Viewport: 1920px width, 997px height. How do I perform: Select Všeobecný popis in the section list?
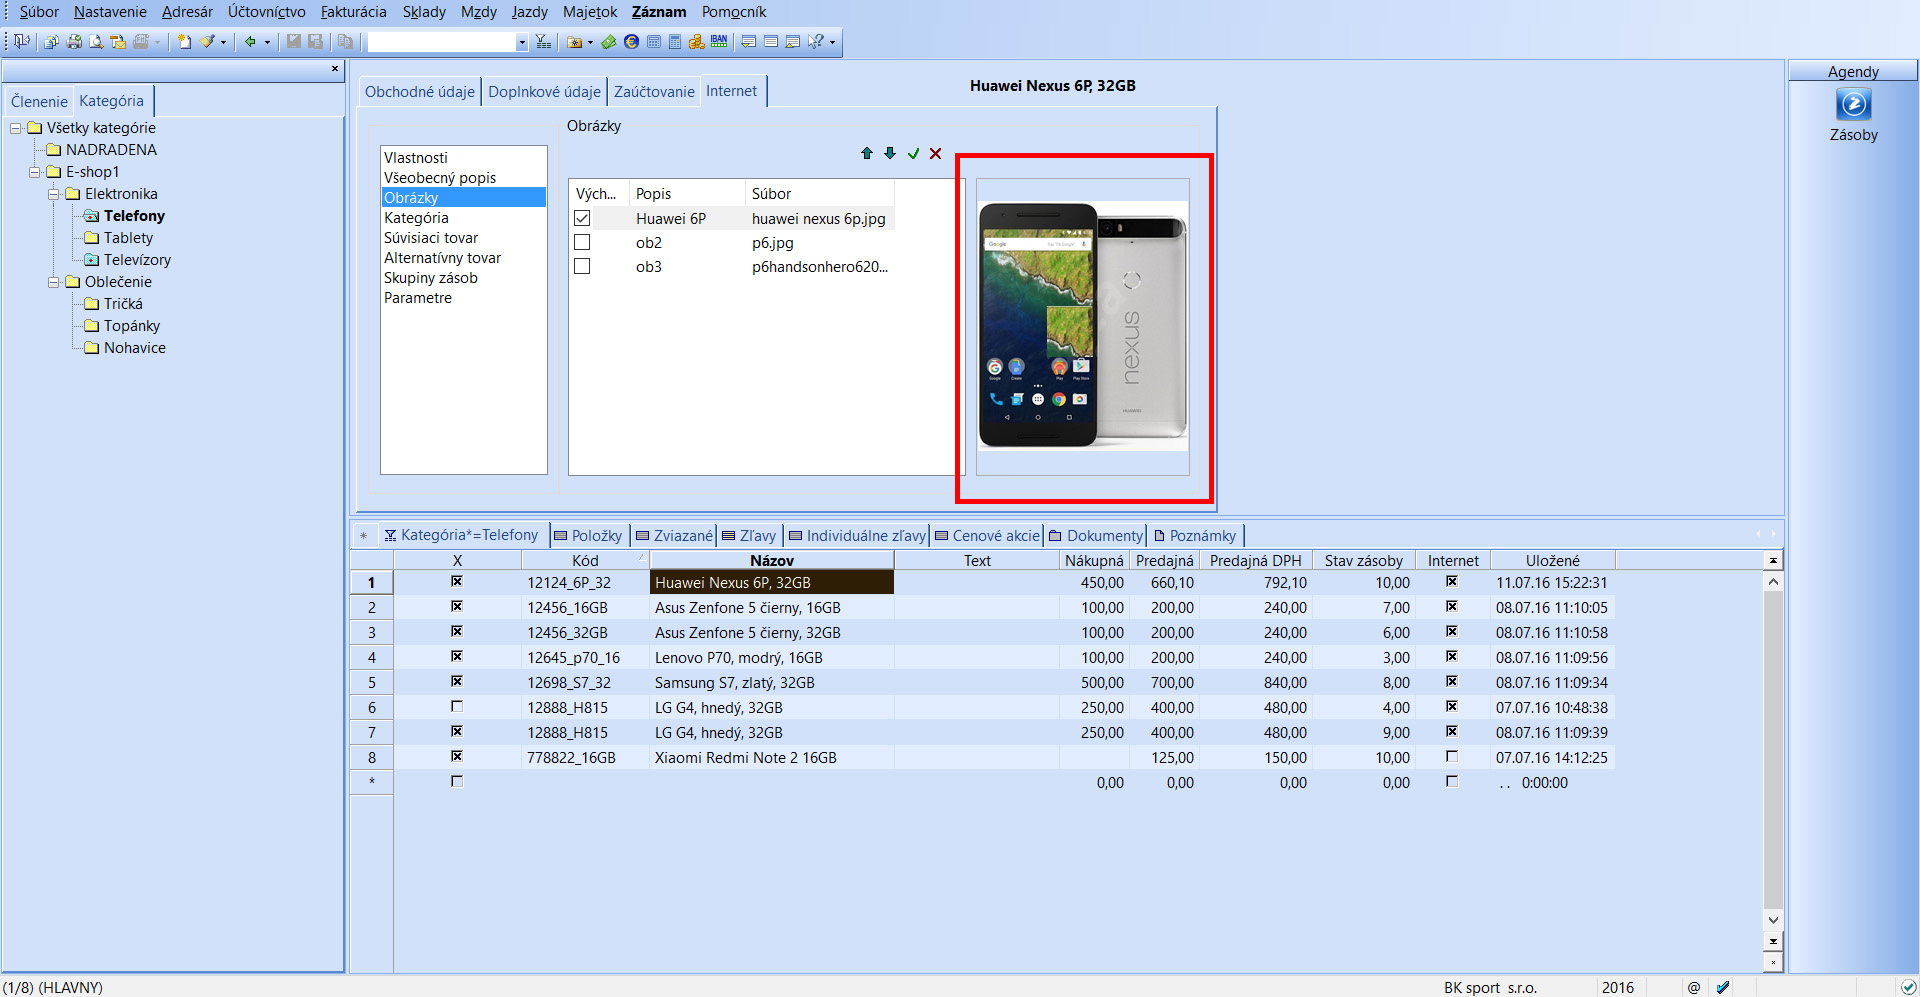click(440, 177)
